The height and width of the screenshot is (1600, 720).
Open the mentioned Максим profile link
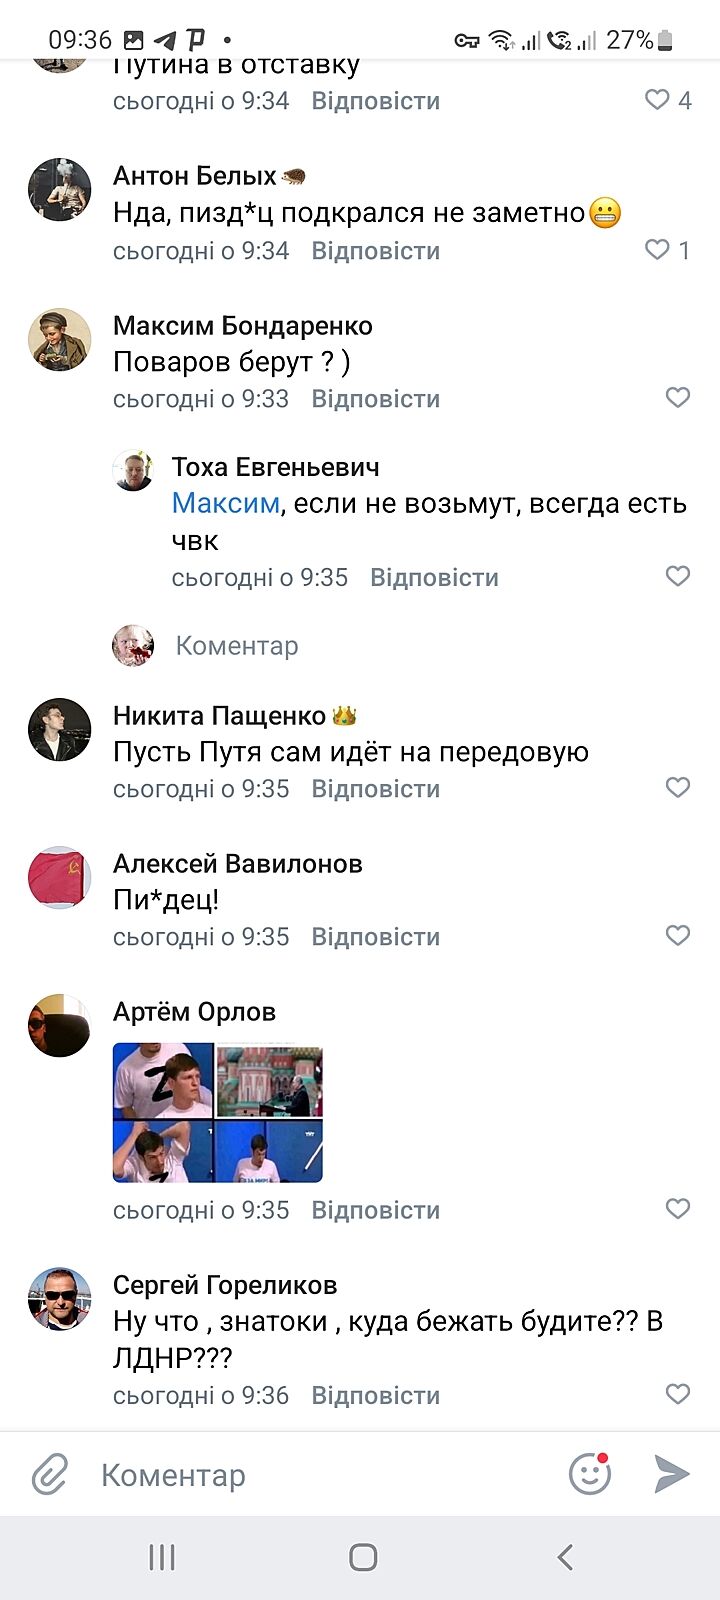[225, 503]
